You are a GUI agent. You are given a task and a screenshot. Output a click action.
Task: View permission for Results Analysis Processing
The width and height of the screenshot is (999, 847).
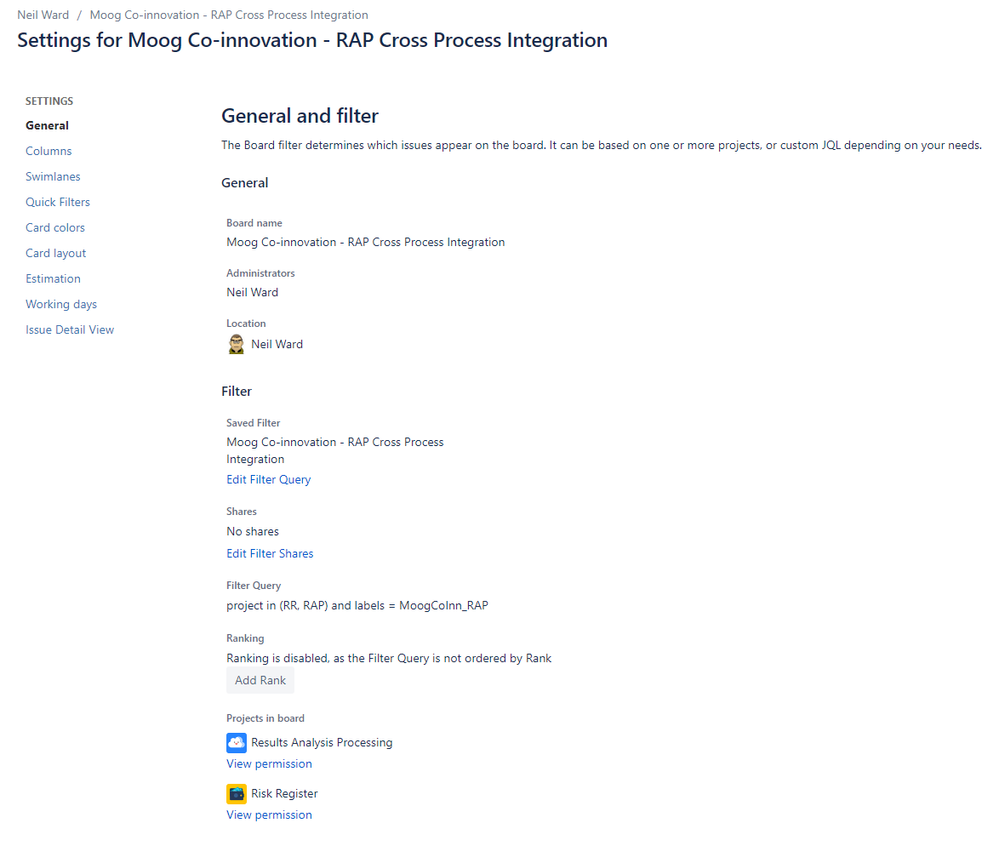point(269,764)
